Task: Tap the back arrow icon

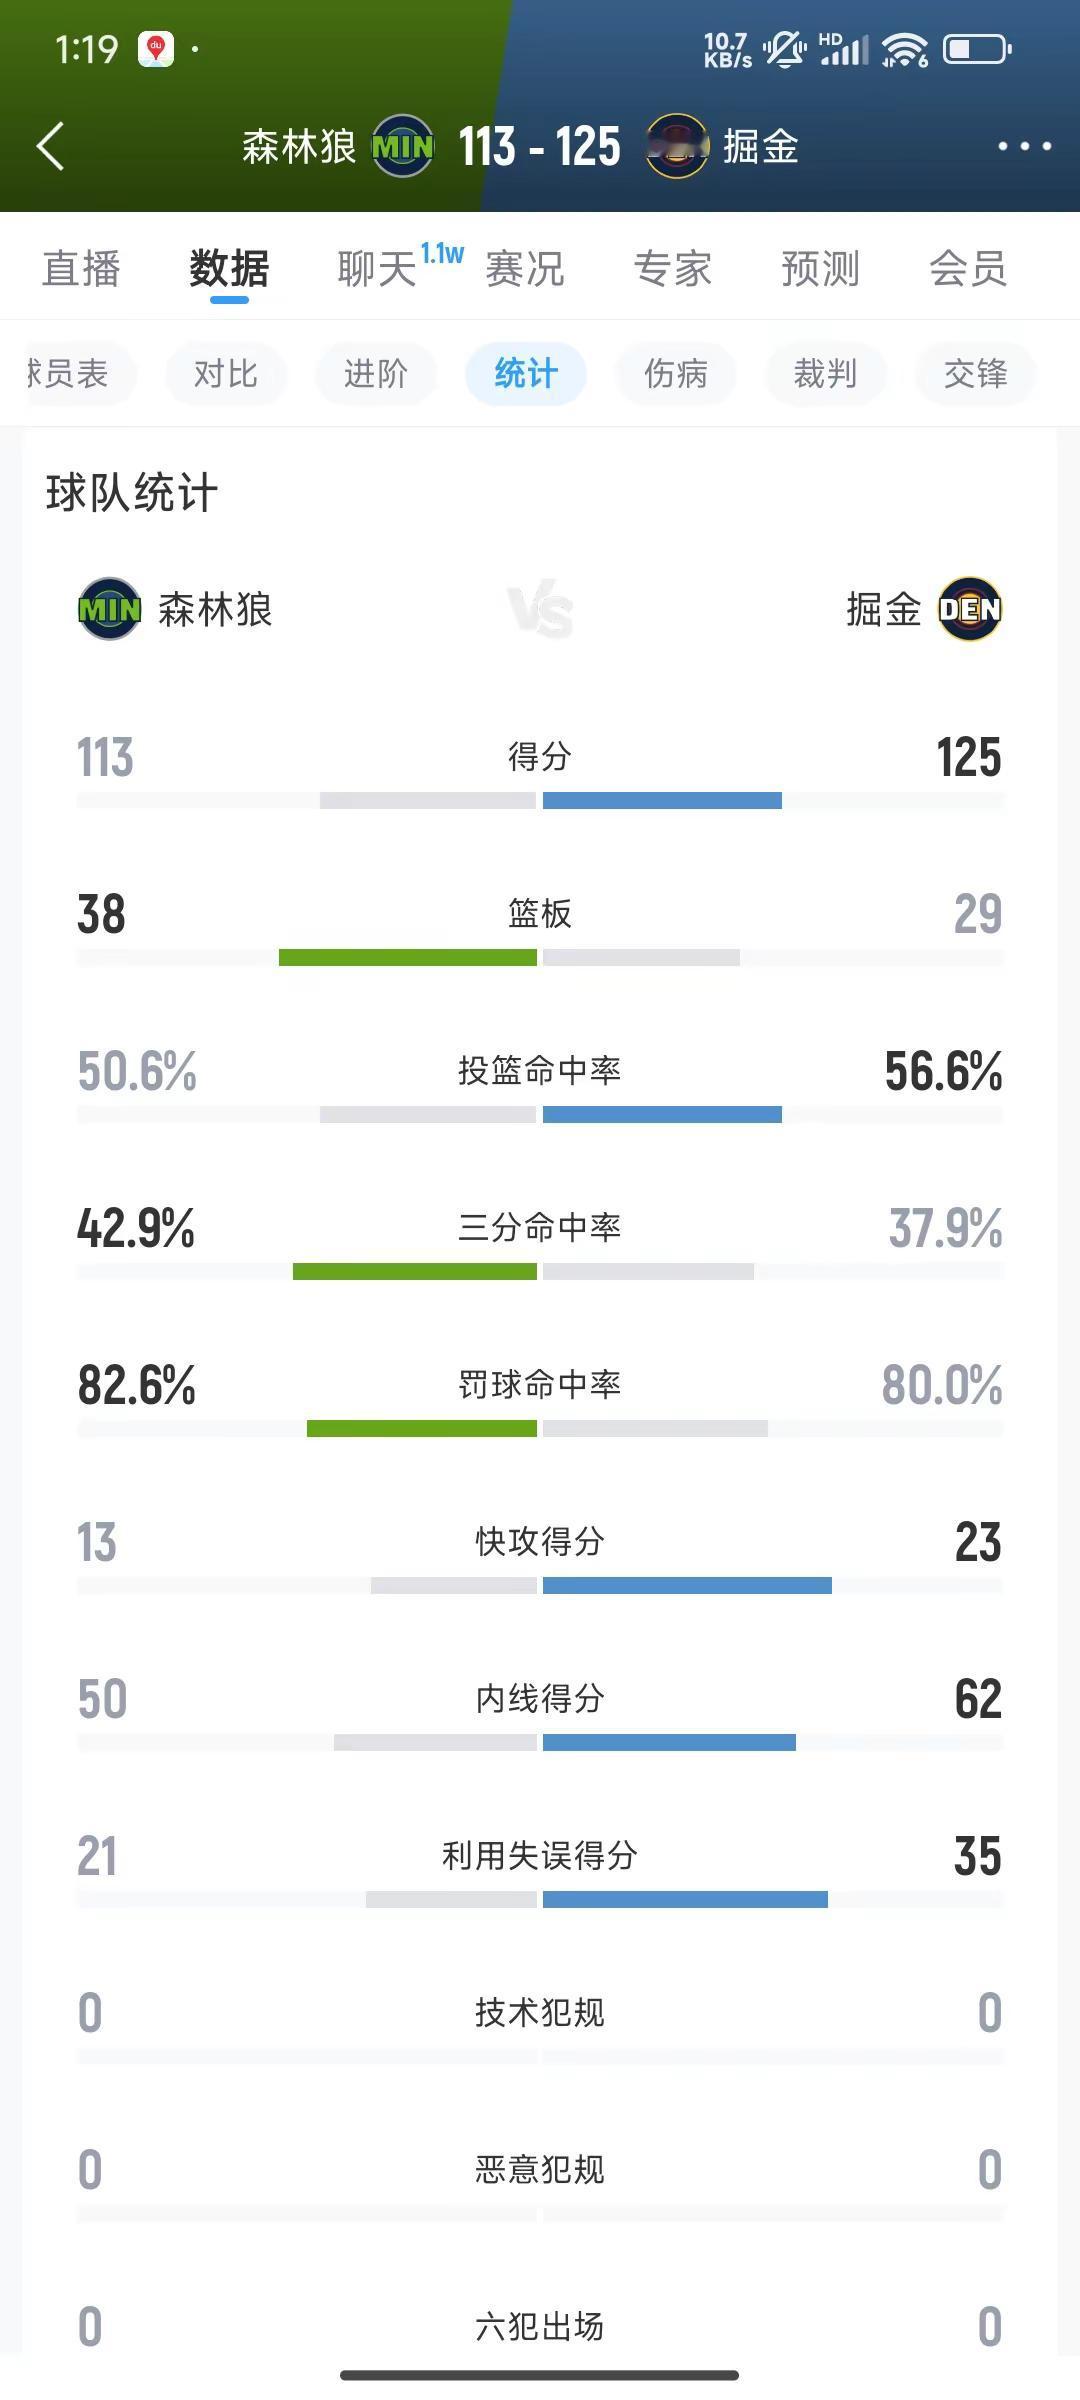Action: [x=50, y=147]
